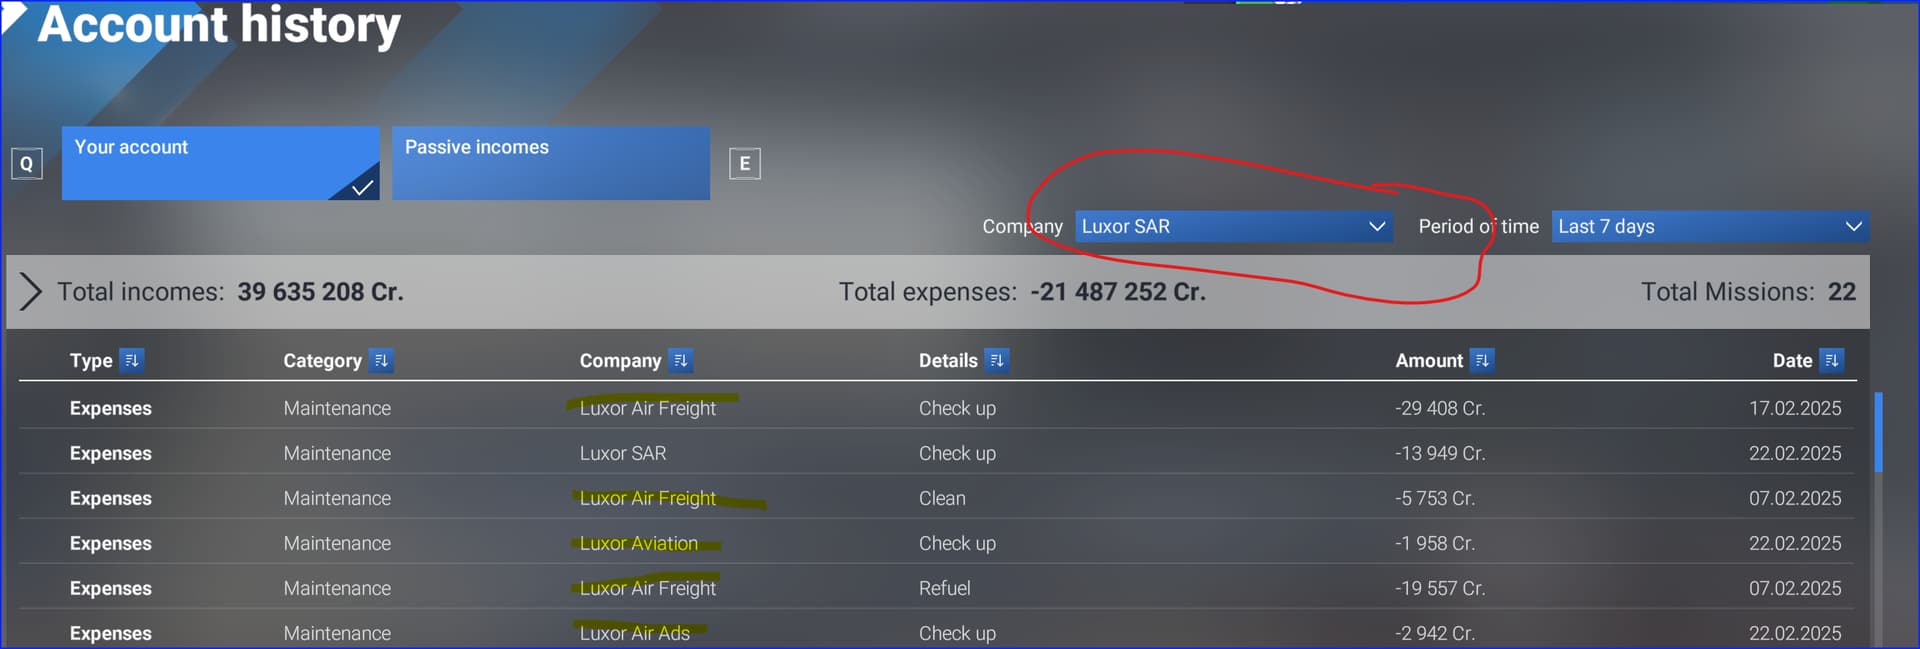Sort entries by Amount icon
The height and width of the screenshot is (649, 1920).
click(x=1482, y=360)
